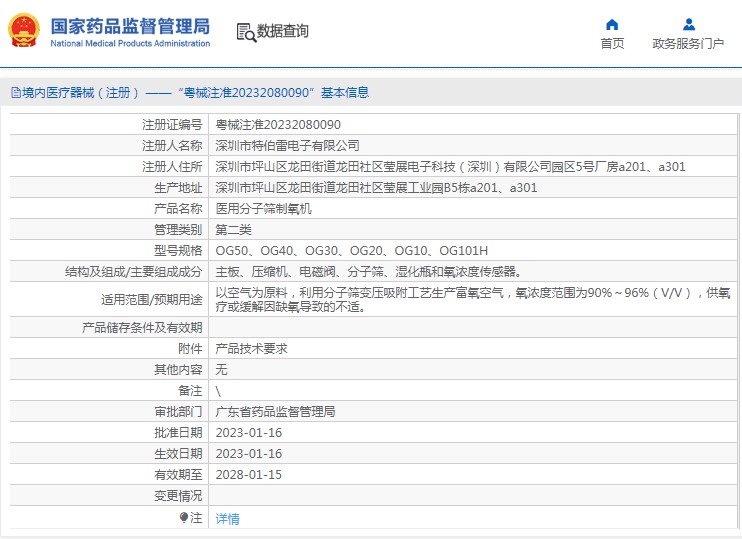The height and width of the screenshot is (539, 742).
Task: Click the 第二类 management class value
Action: click(x=233, y=230)
